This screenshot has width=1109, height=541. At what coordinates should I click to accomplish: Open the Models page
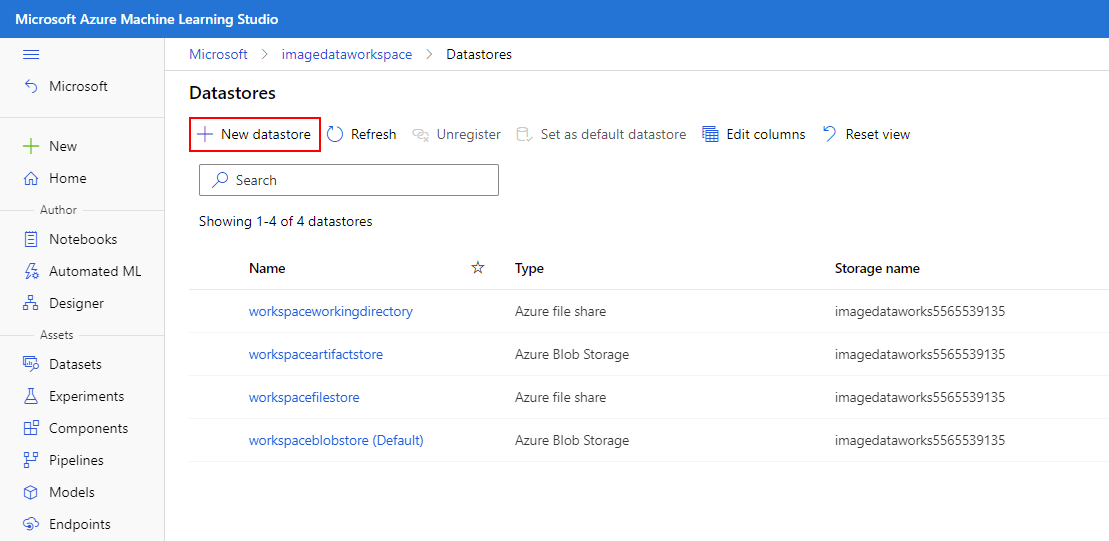click(x=71, y=492)
